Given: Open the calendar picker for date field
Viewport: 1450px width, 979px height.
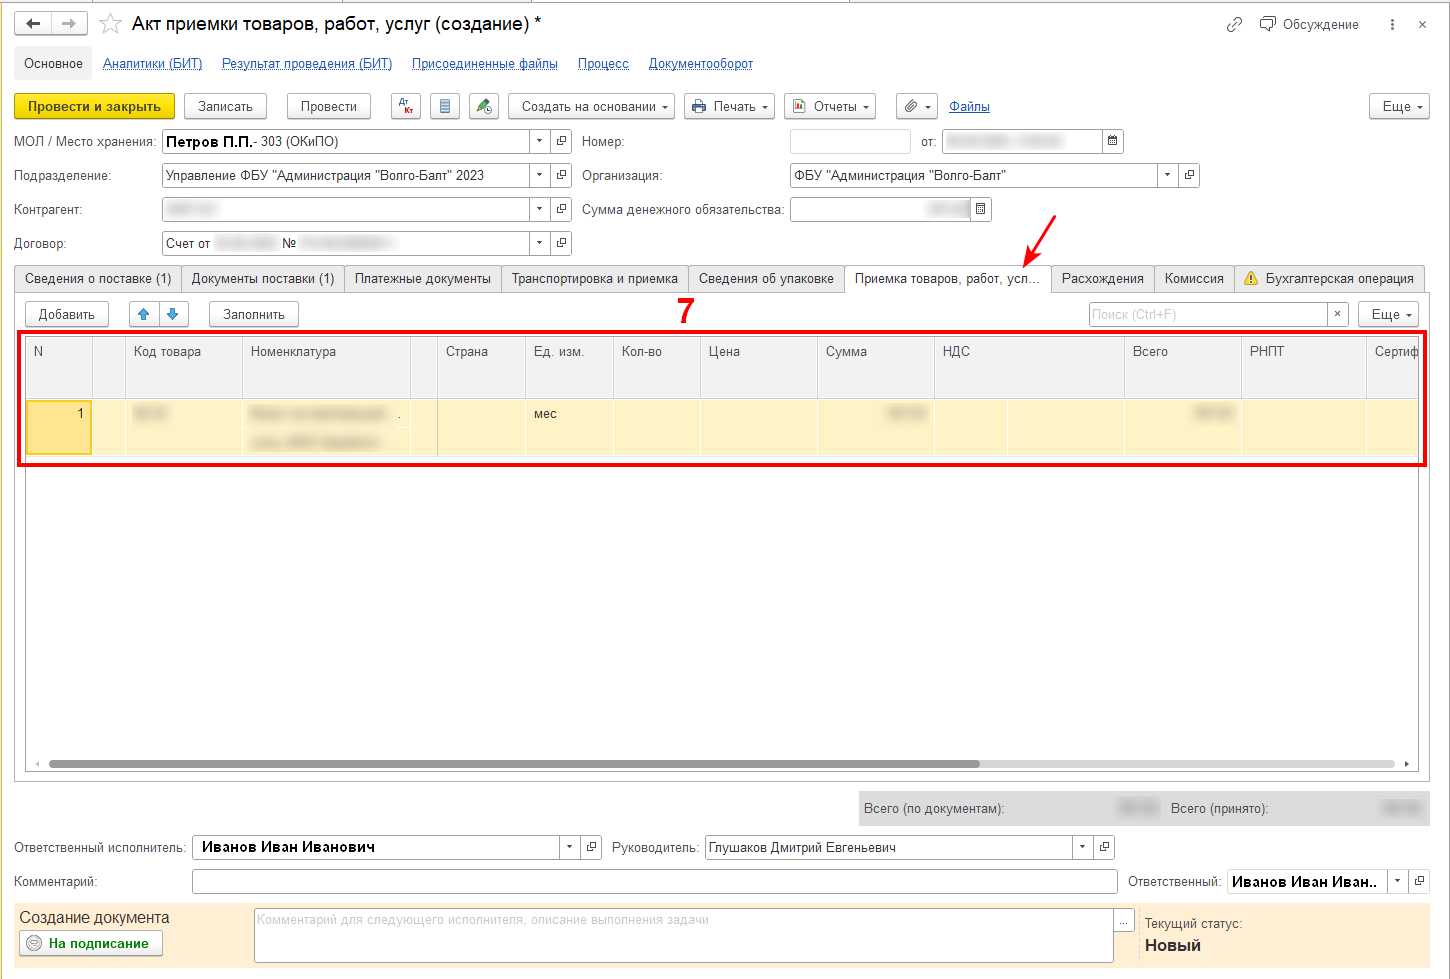Looking at the screenshot, I should click(x=1112, y=142).
